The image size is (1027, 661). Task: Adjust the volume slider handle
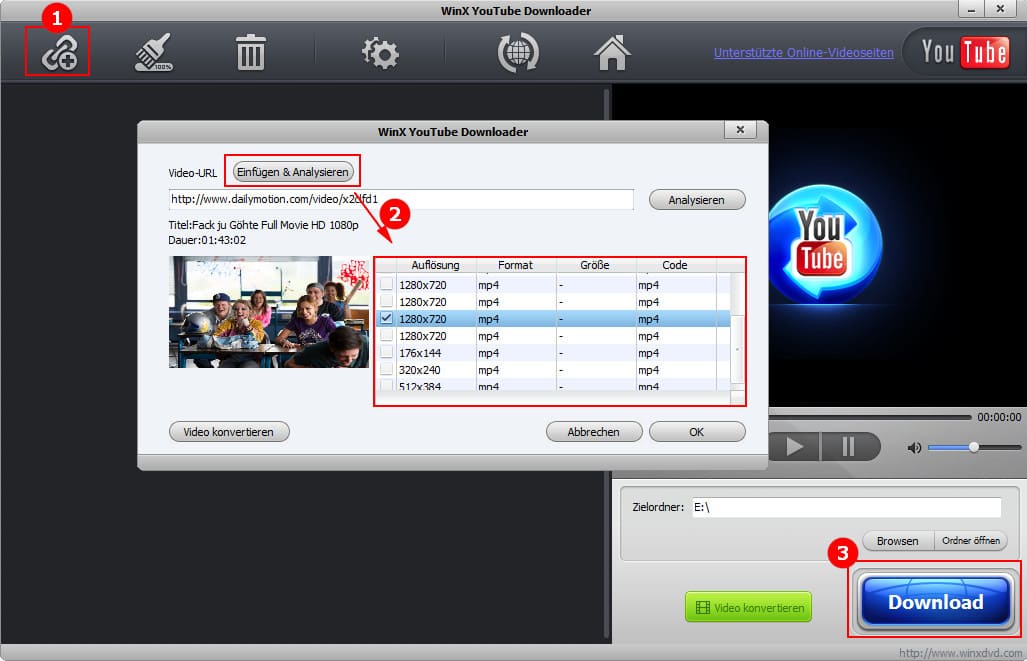[x=974, y=447]
